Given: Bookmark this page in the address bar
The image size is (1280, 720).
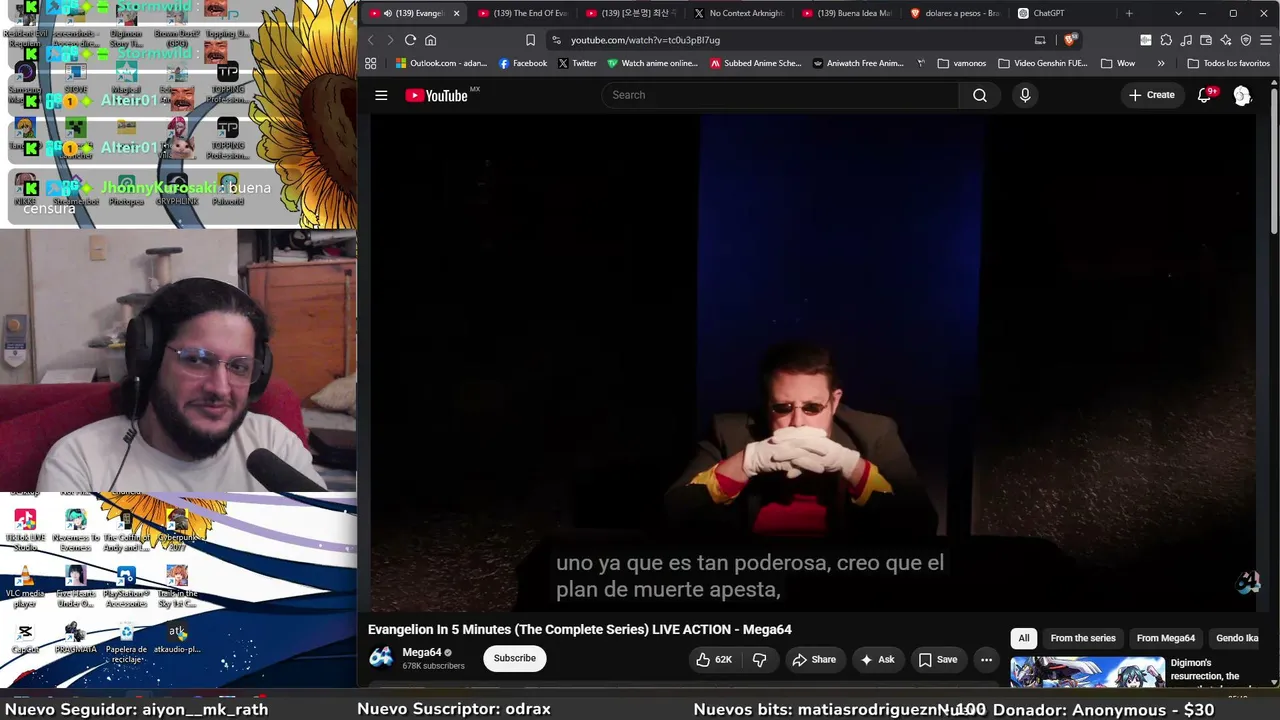Looking at the screenshot, I should coord(530,40).
